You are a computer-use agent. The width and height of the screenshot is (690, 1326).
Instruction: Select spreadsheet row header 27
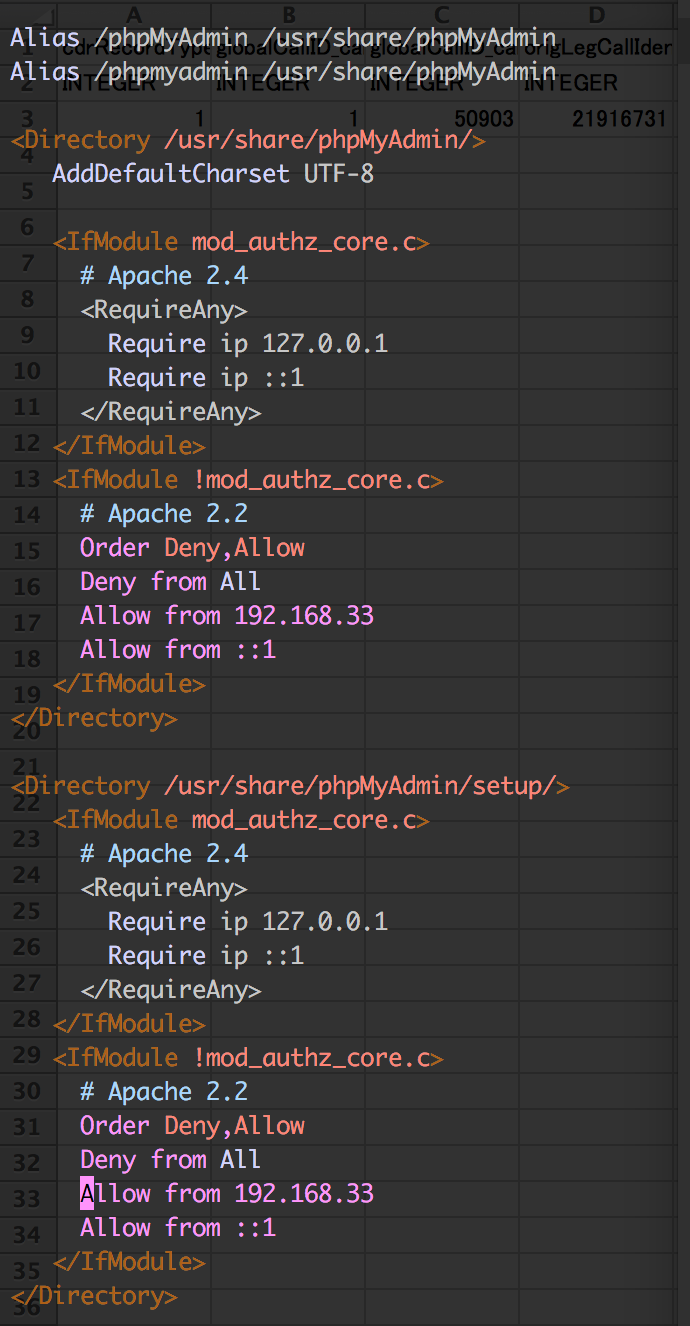[x=28, y=983]
